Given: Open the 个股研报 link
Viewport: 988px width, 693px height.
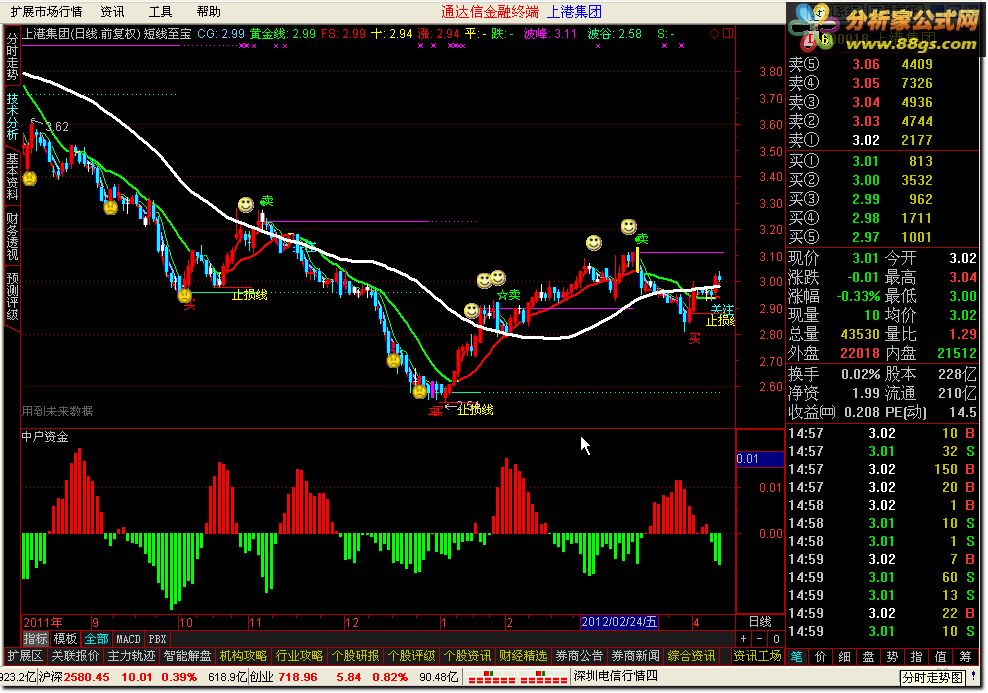Looking at the screenshot, I should (x=355, y=656).
